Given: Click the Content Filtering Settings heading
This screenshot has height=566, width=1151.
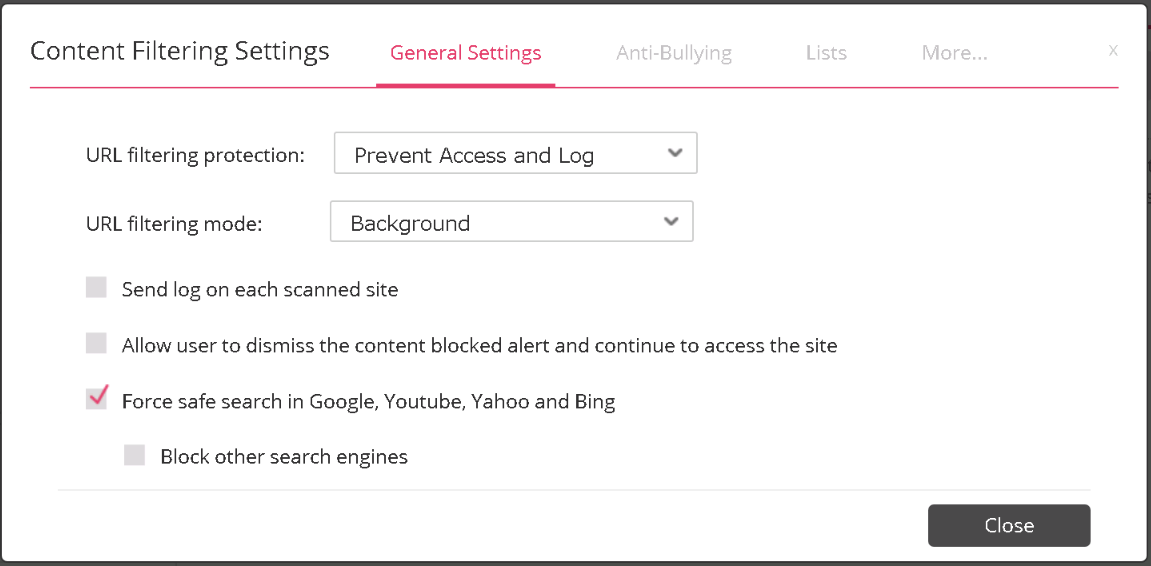Looking at the screenshot, I should point(180,51).
